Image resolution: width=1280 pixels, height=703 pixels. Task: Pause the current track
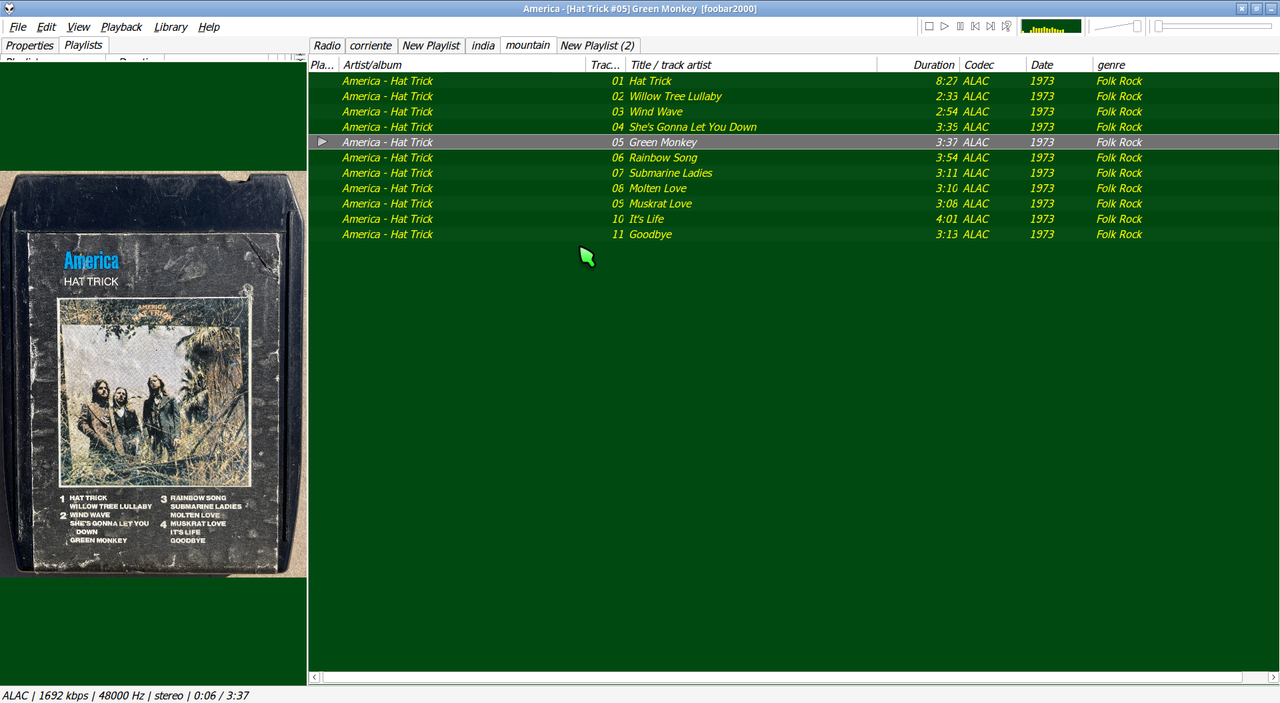click(x=960, y=26)
